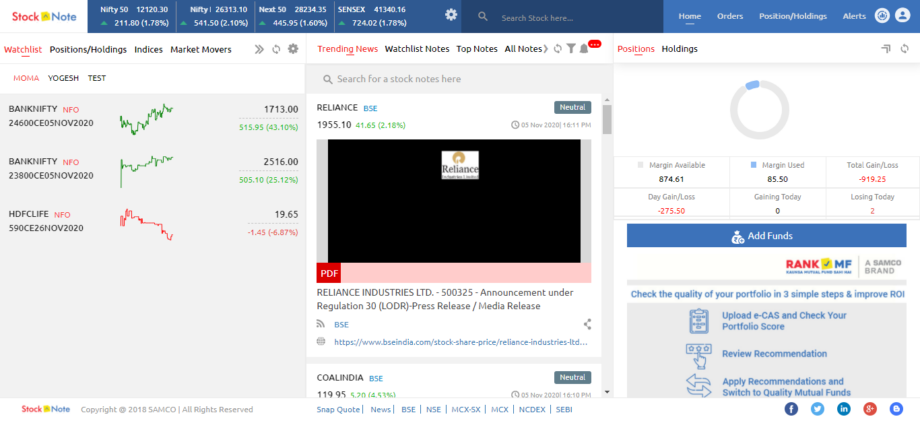Viewport: 920px width, 421px height.
Task: Focus the stock notes search field
Action: (459, 79)
